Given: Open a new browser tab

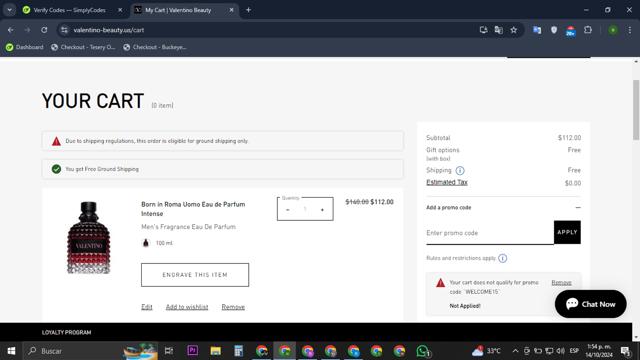Looking at the screenshot, I should tap(248, 10).
